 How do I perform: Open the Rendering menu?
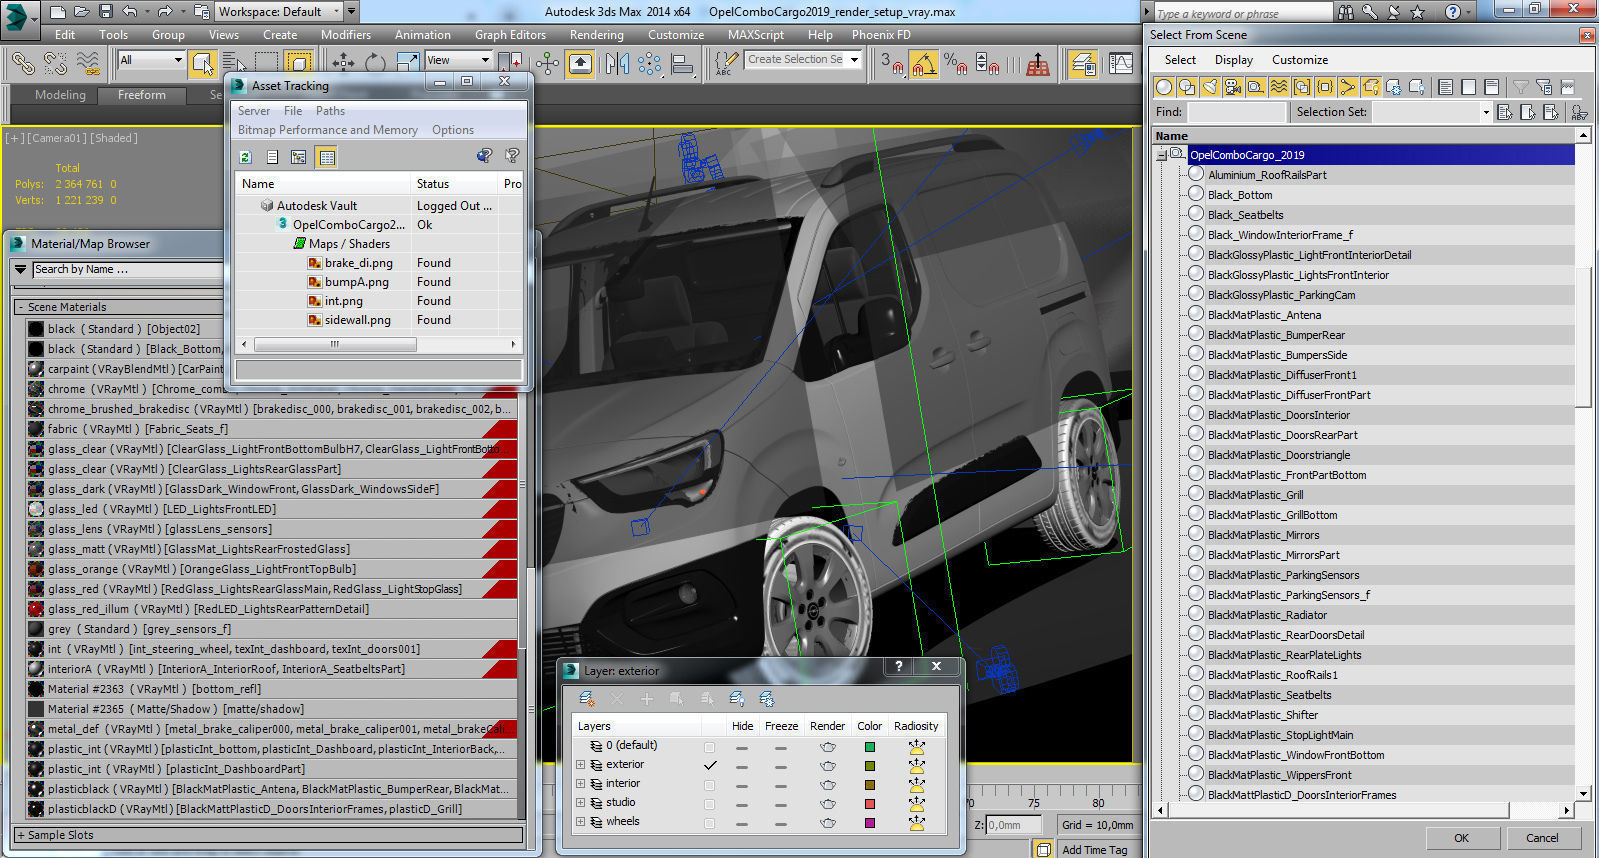pos(596,34)
